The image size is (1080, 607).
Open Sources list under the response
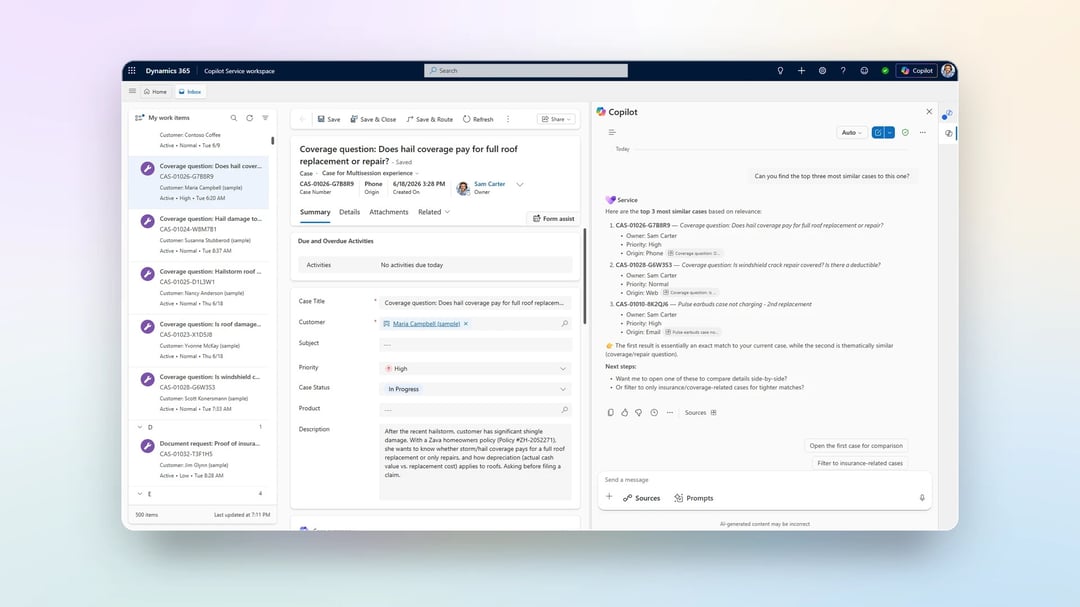700,413
